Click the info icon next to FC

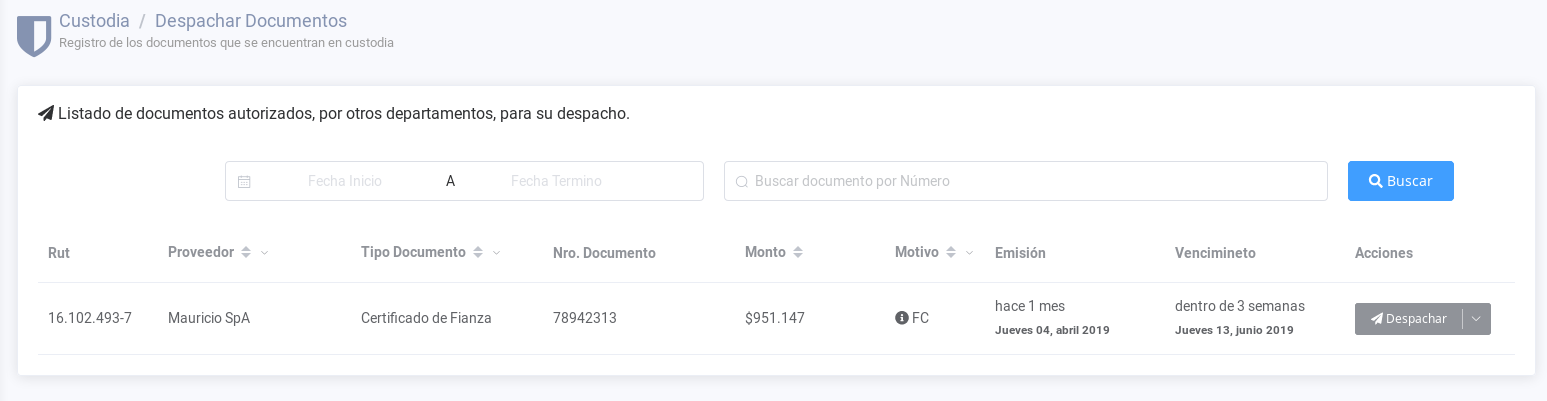pos(901,318)
